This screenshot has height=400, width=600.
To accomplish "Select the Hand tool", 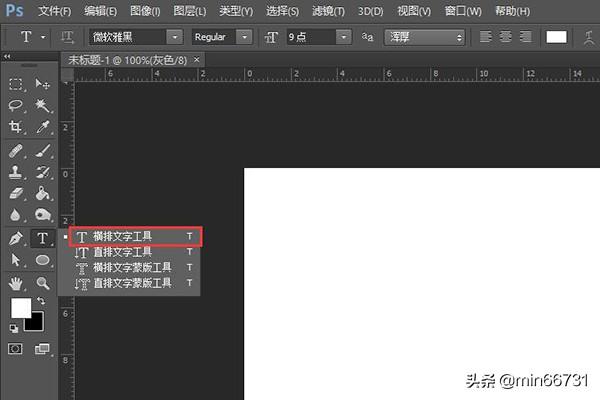I will pos(15,284).
